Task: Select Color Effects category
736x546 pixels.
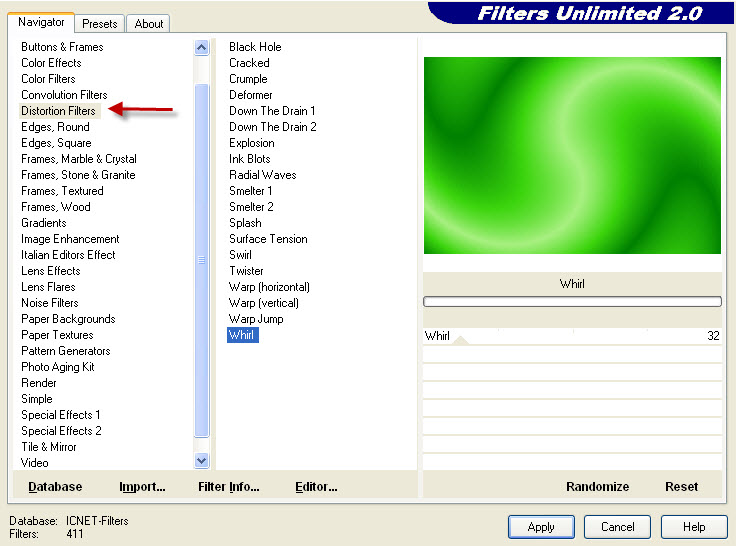Action: click(51, 63)
